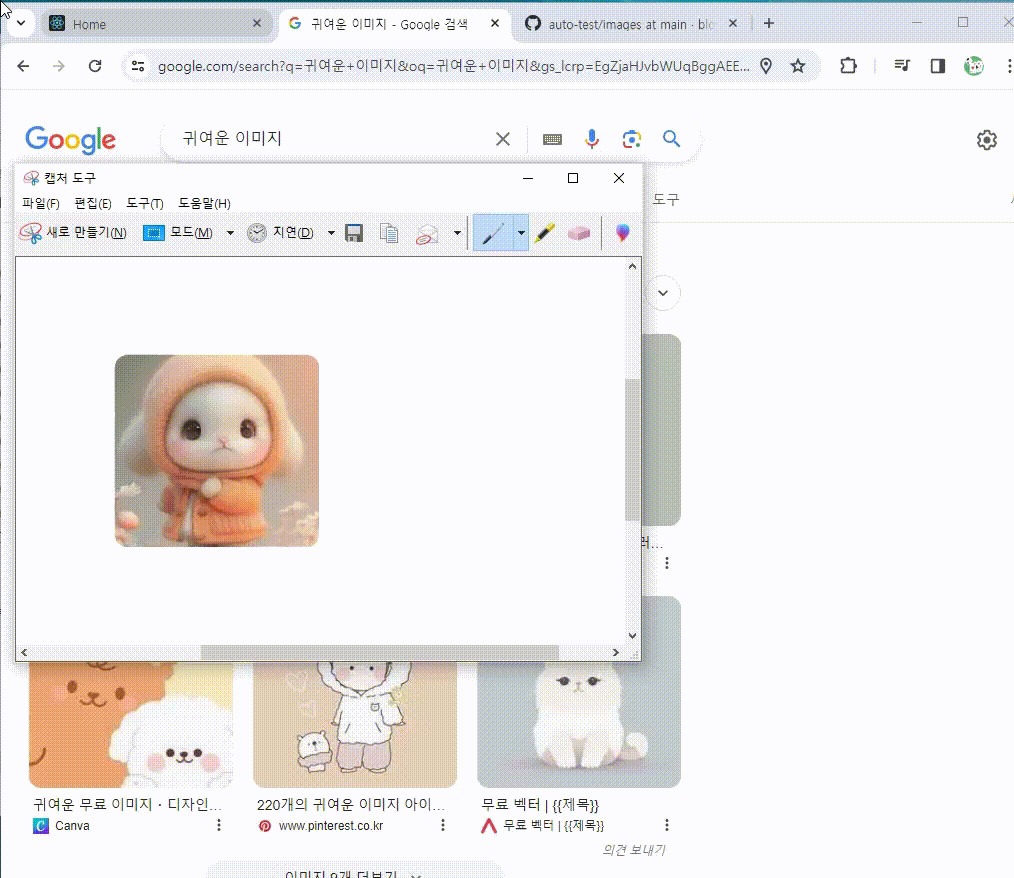Open a new browser tab
The height and width of the screenshot is (878, 1014).
click(768, 23)
